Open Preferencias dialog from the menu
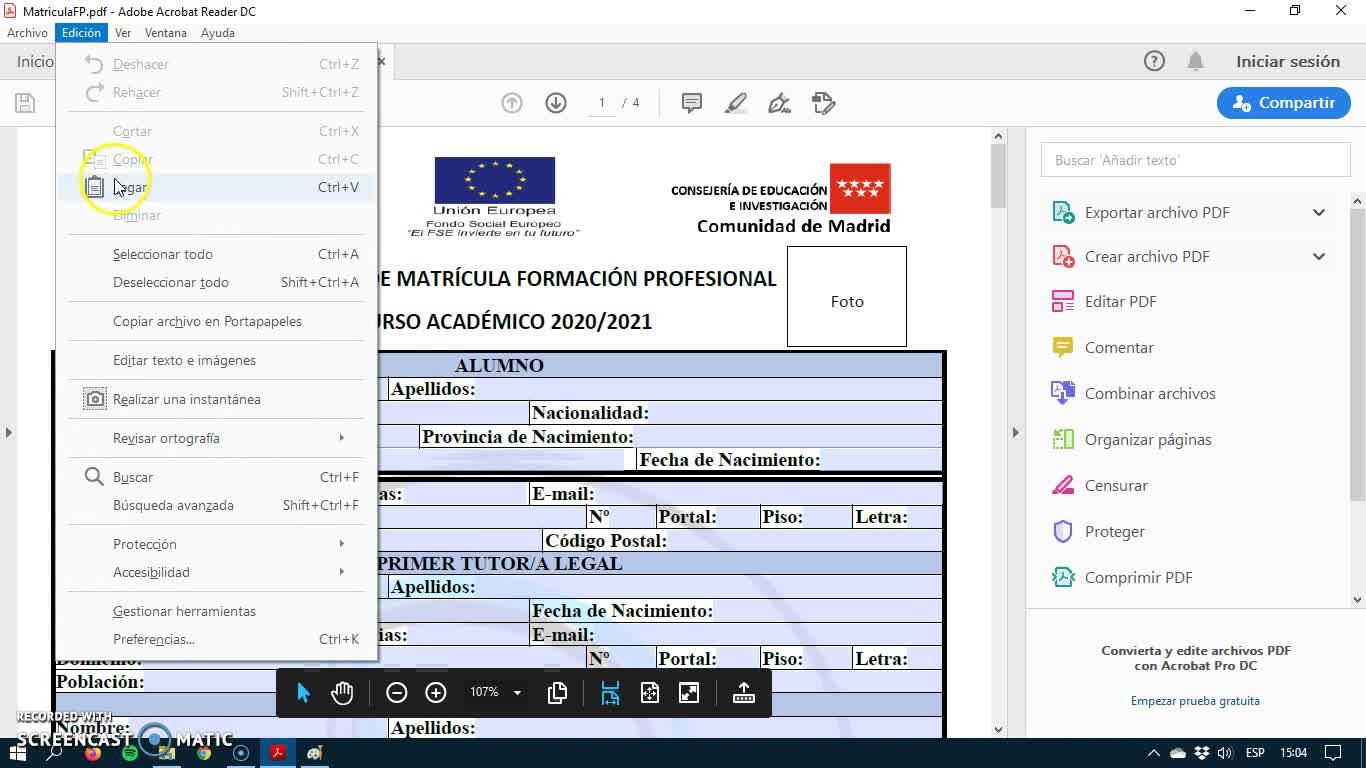Screen dimensions: 1366x768 click(x=216, y=639)
